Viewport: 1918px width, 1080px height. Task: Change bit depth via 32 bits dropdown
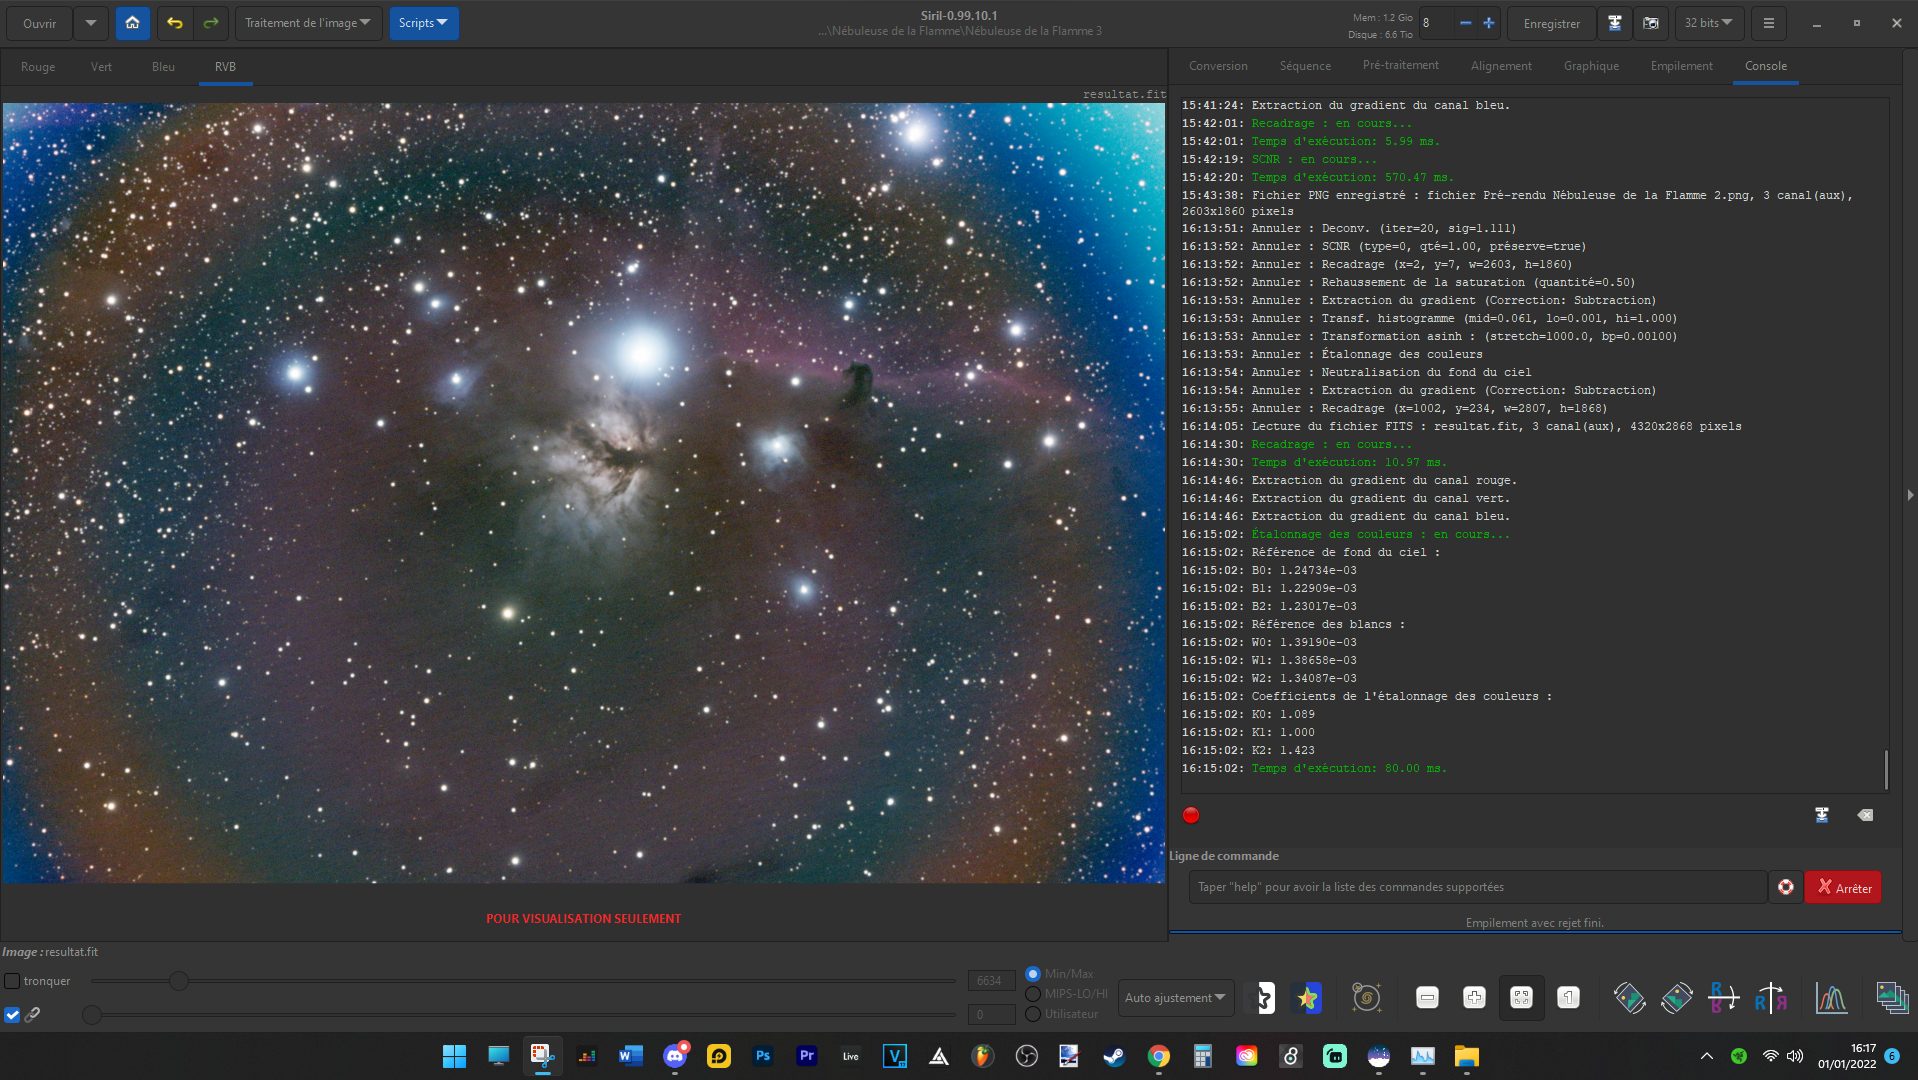tap(1709, 23)
